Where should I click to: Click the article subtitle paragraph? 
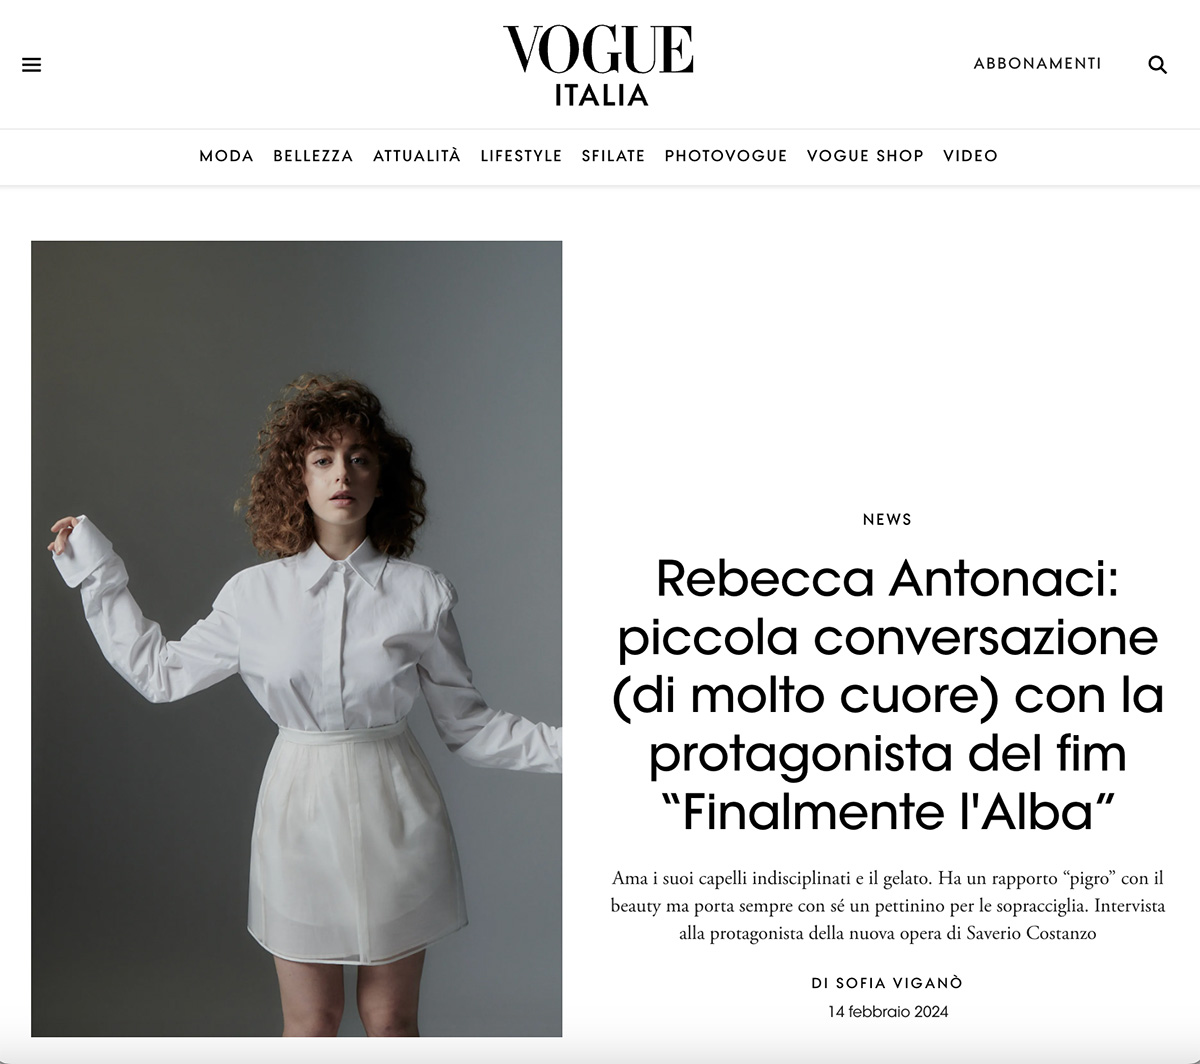(887, 906)
